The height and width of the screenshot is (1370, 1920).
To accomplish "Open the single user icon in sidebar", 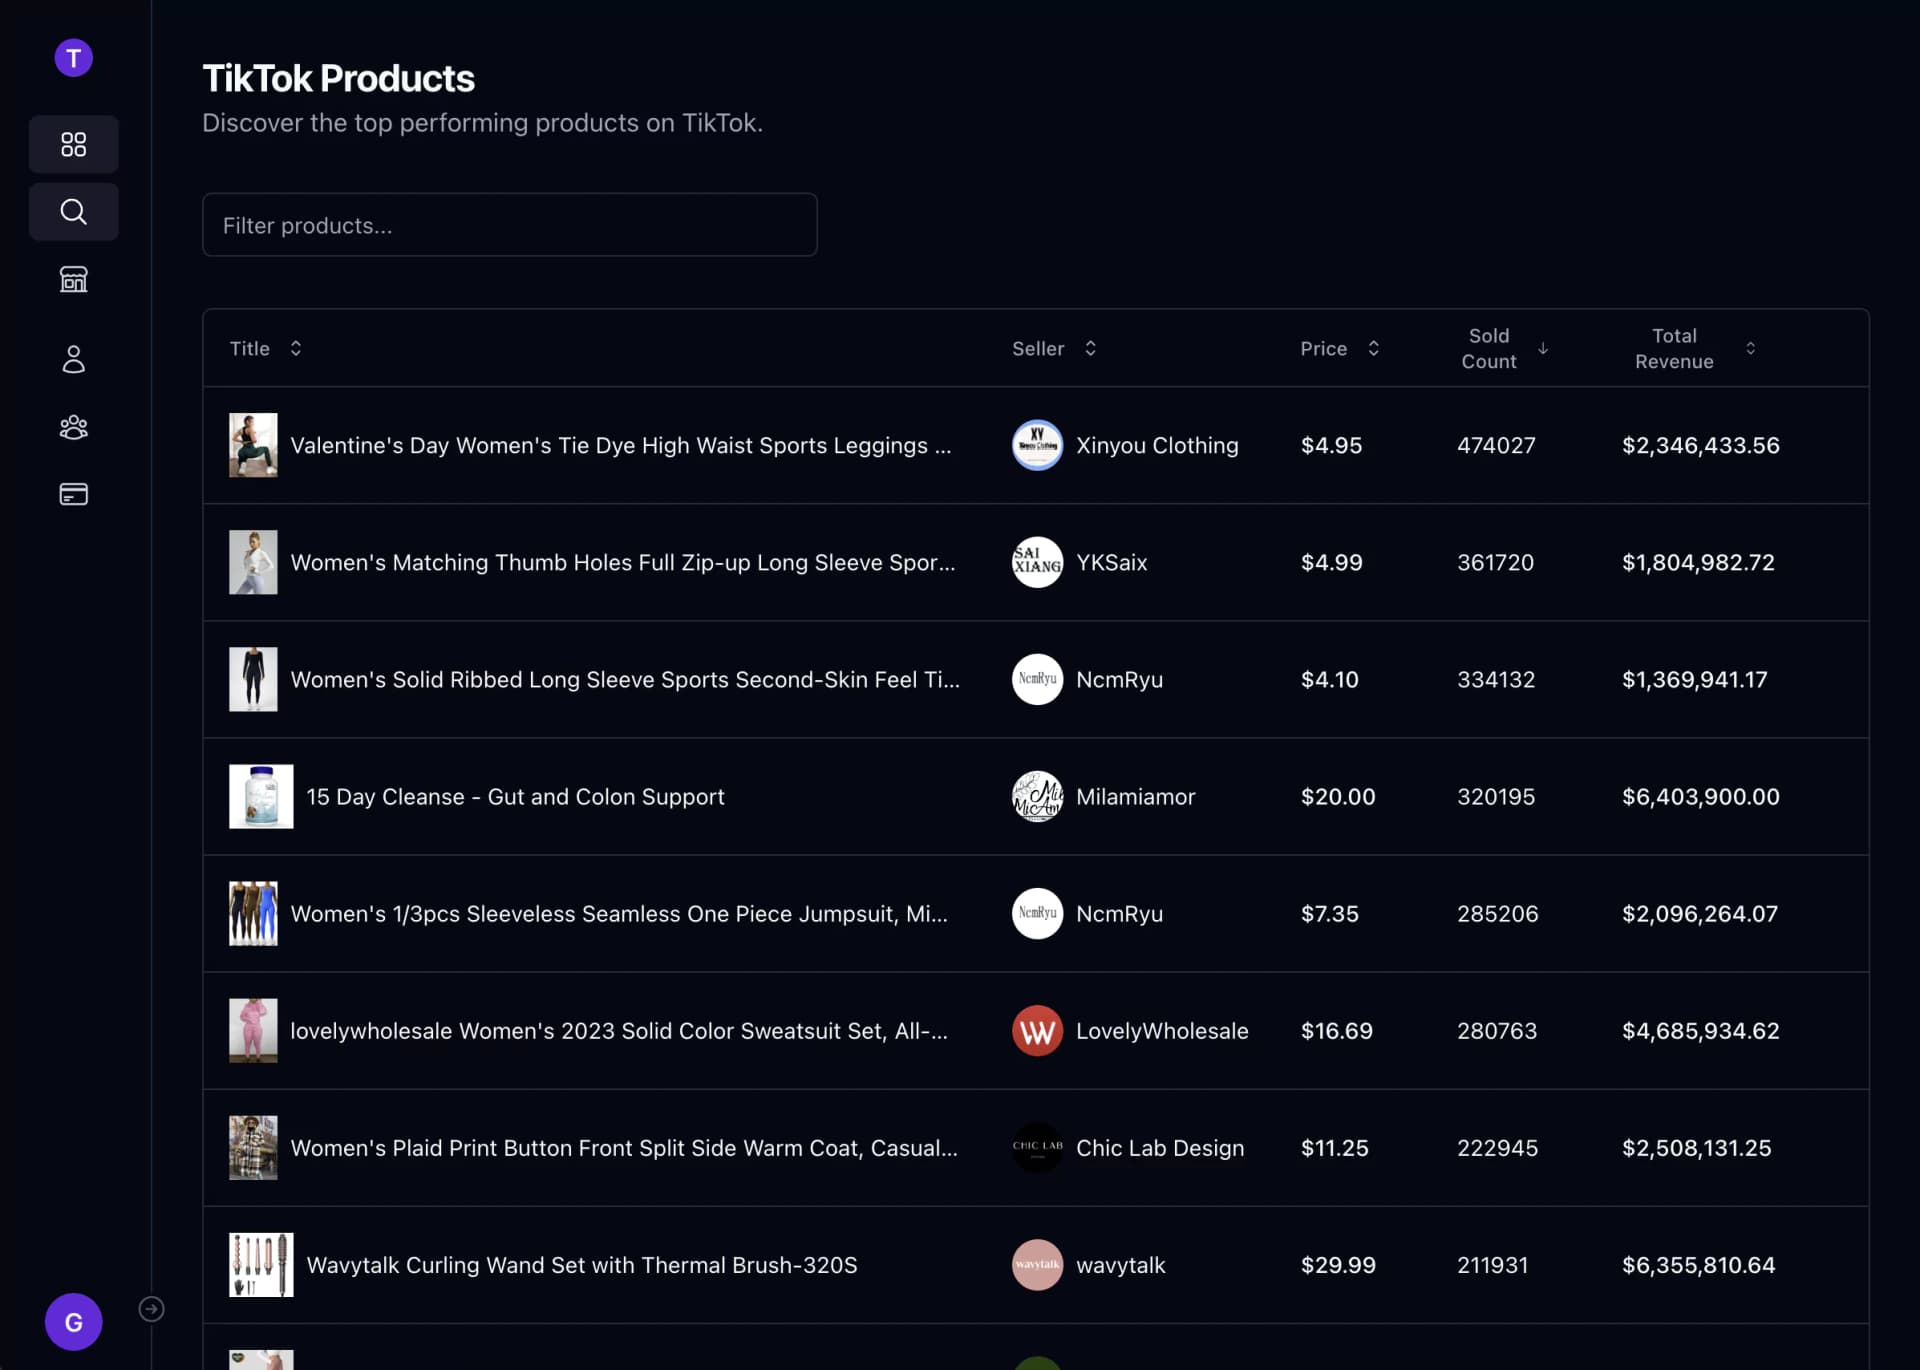I will [x=73, y=359].
